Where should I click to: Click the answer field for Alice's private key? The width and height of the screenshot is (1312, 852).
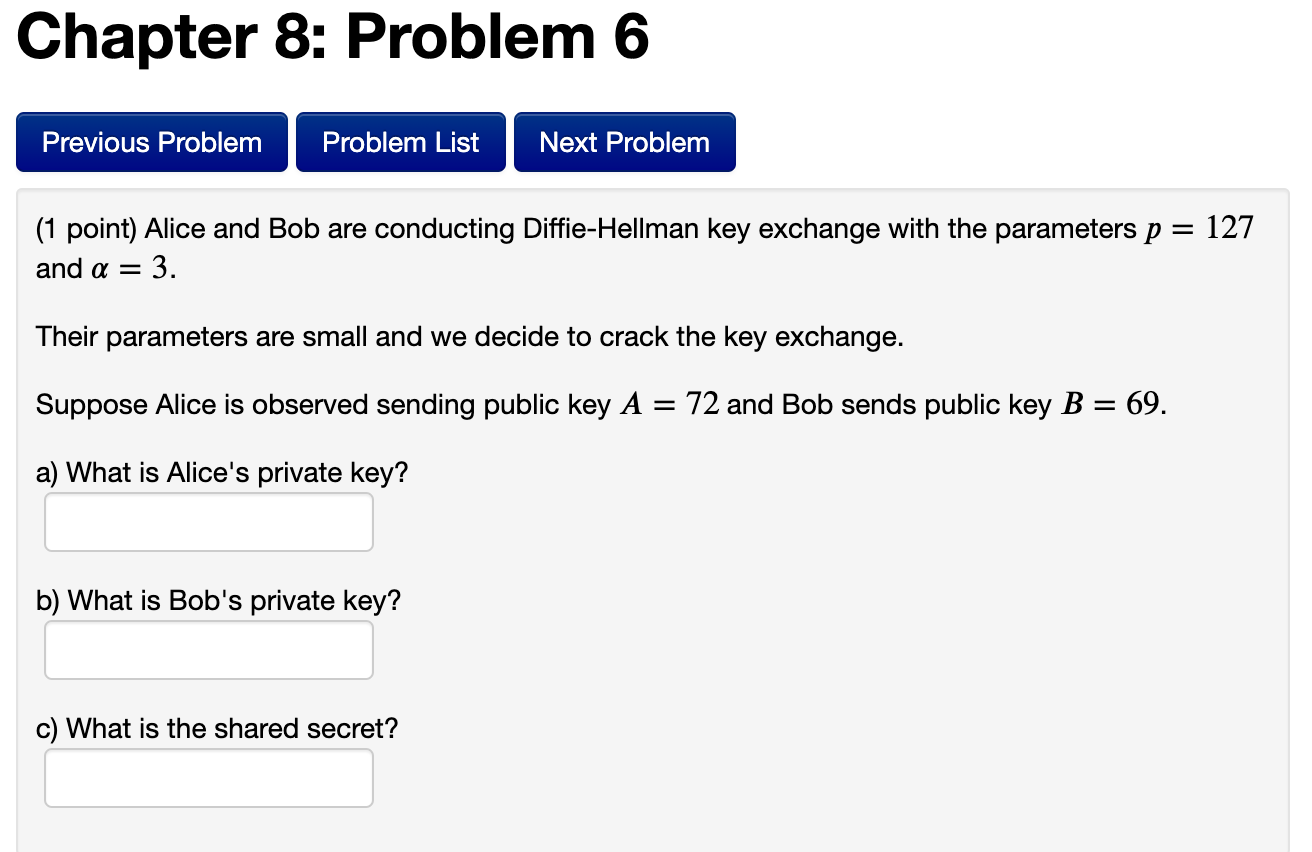point(208,521)
